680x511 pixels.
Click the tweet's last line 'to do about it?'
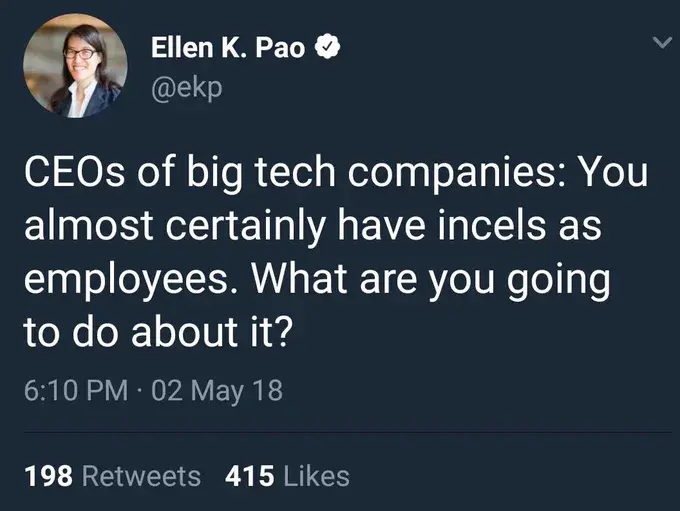(159, 330)
